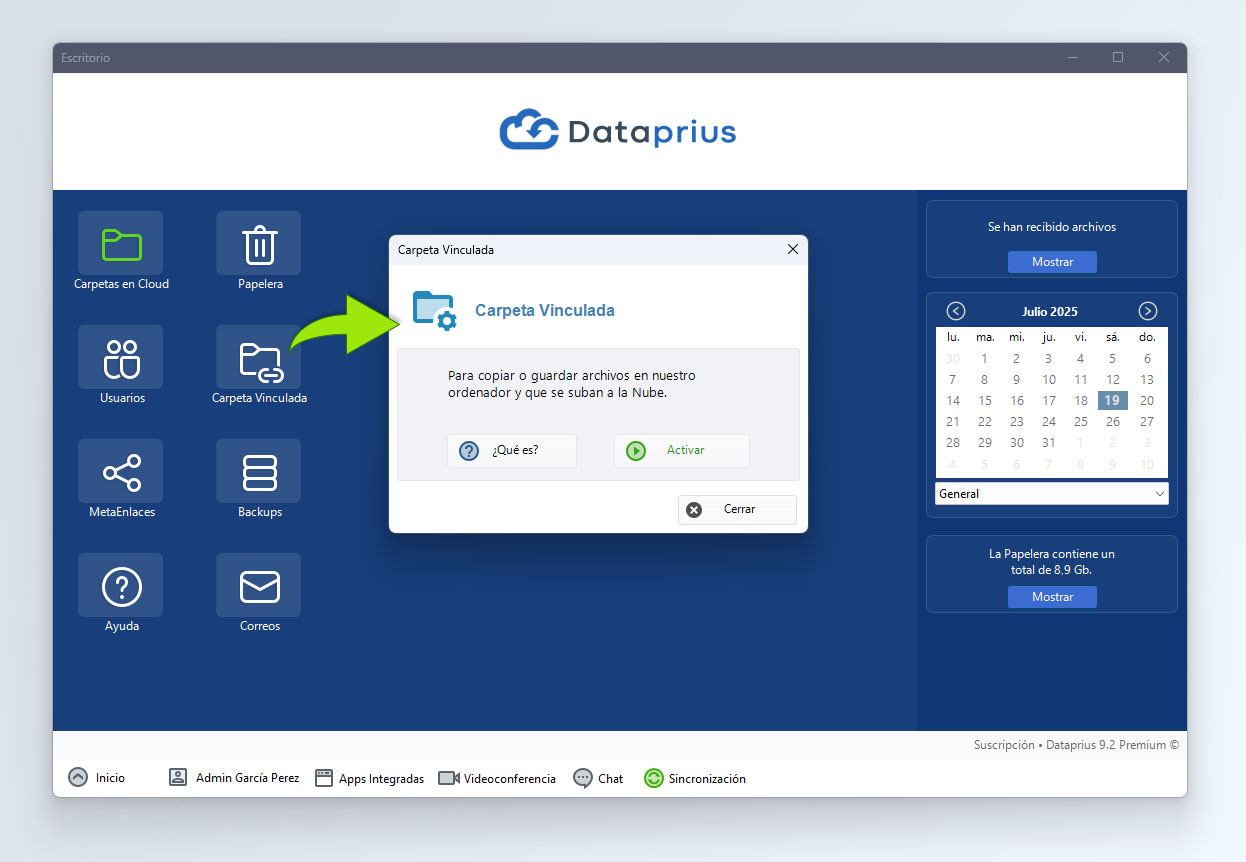1246x862 pixels.
Task: Select July 31 in the calendar
Action: point(1048,443)
